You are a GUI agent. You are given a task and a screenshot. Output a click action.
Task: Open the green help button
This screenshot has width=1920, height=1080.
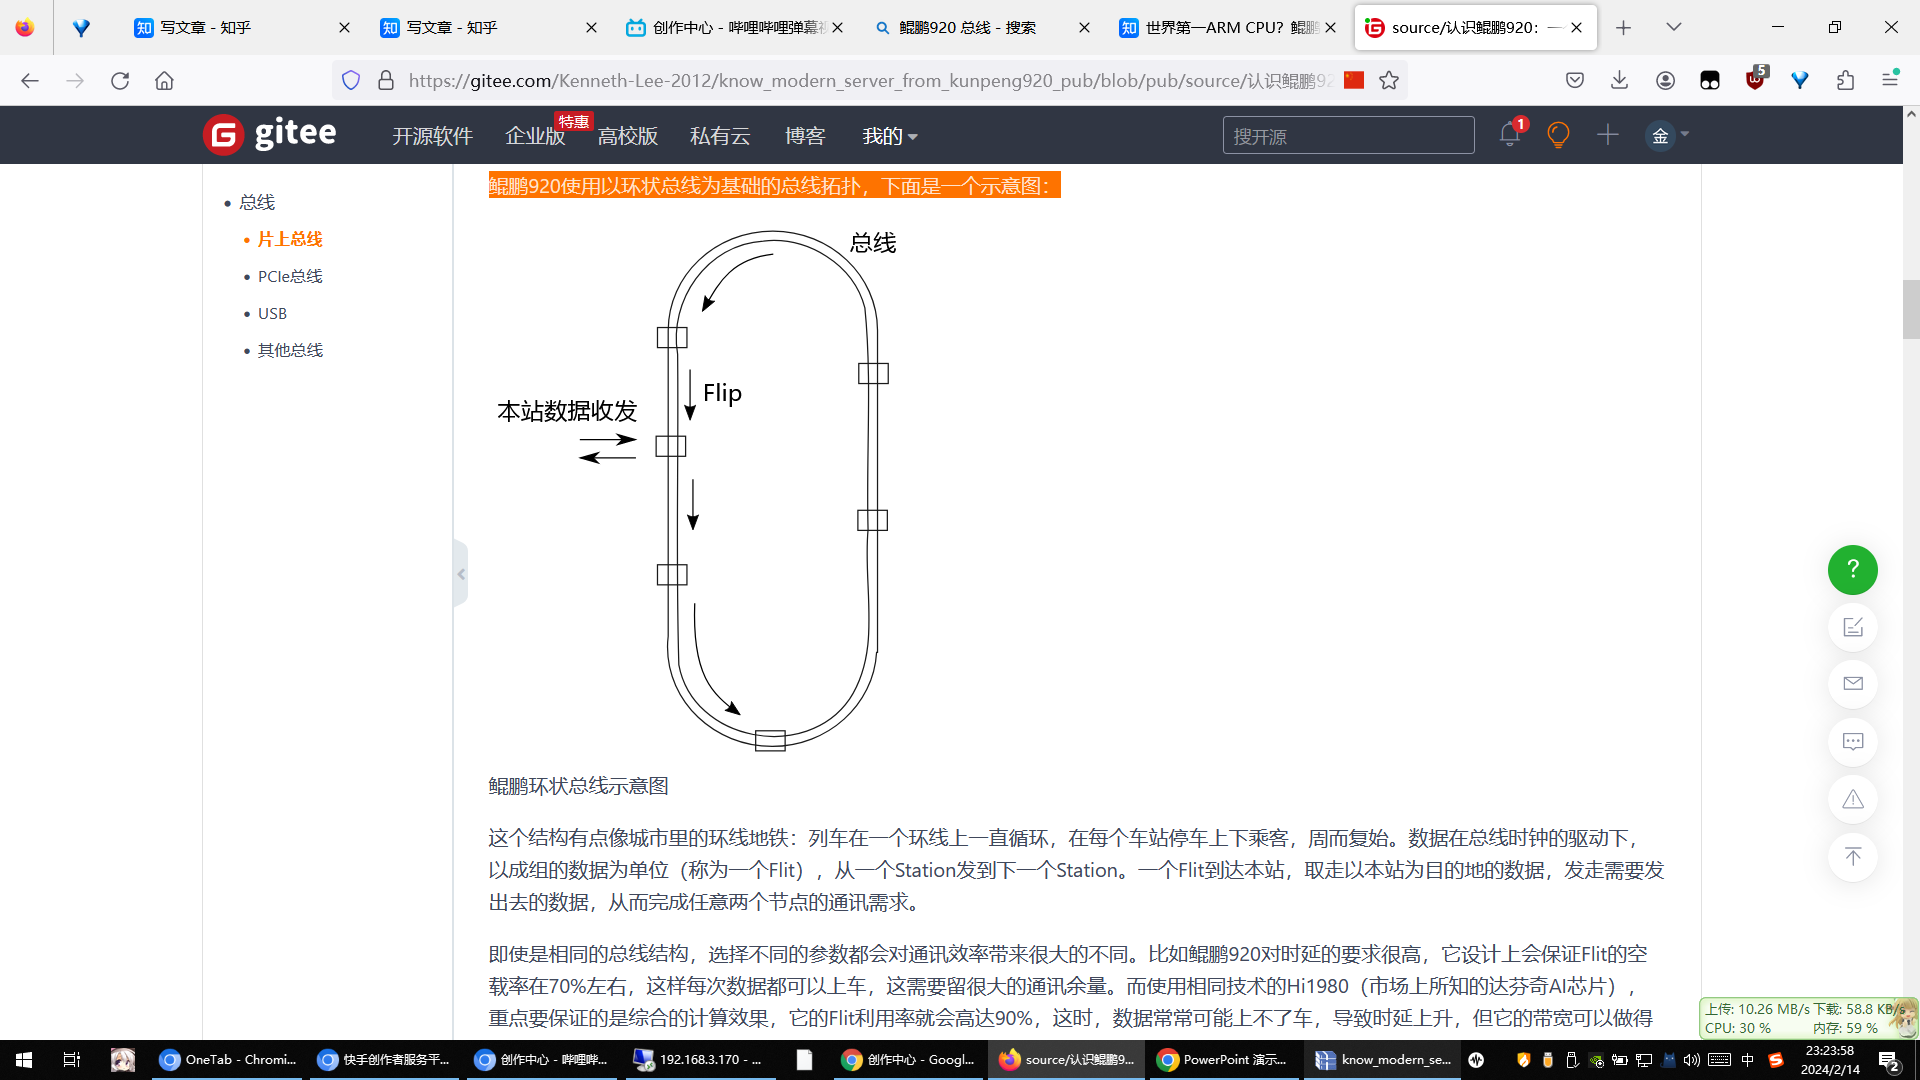1852,569
